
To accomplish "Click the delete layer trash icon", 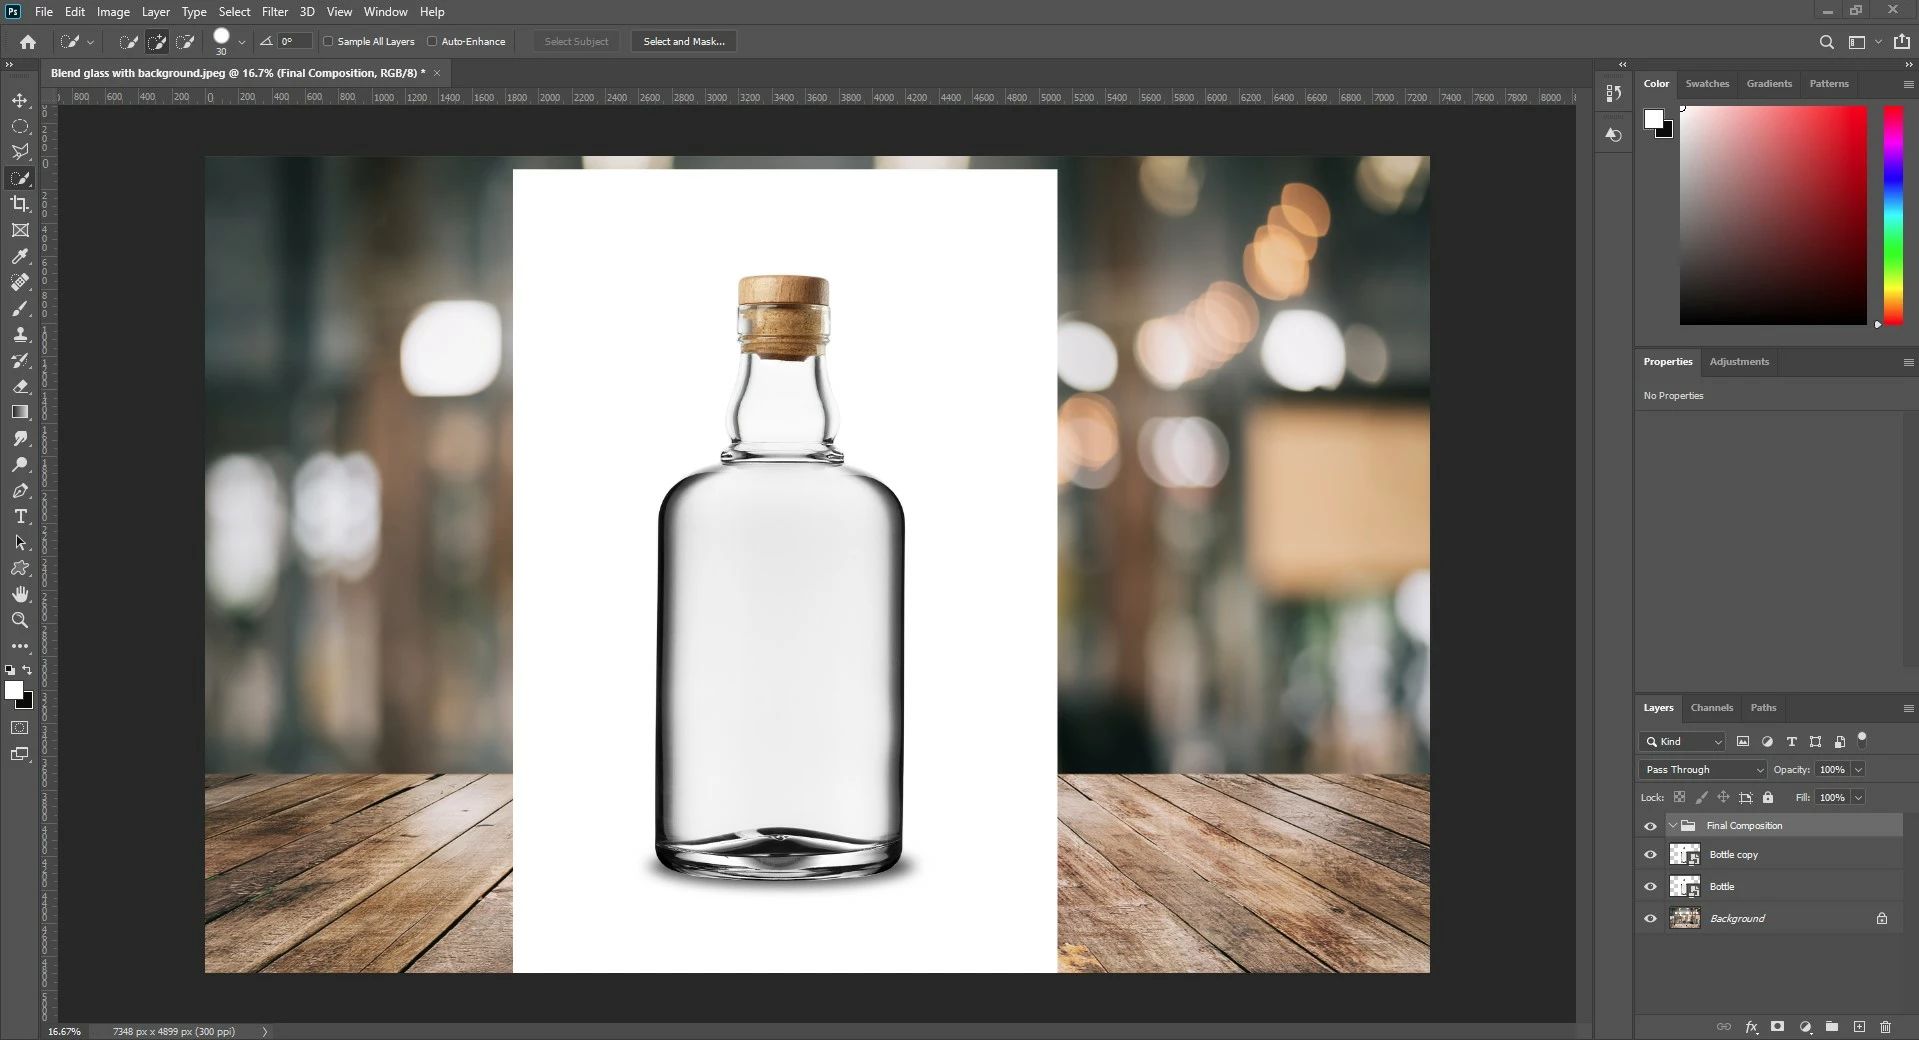I will coord(1885,1027).
